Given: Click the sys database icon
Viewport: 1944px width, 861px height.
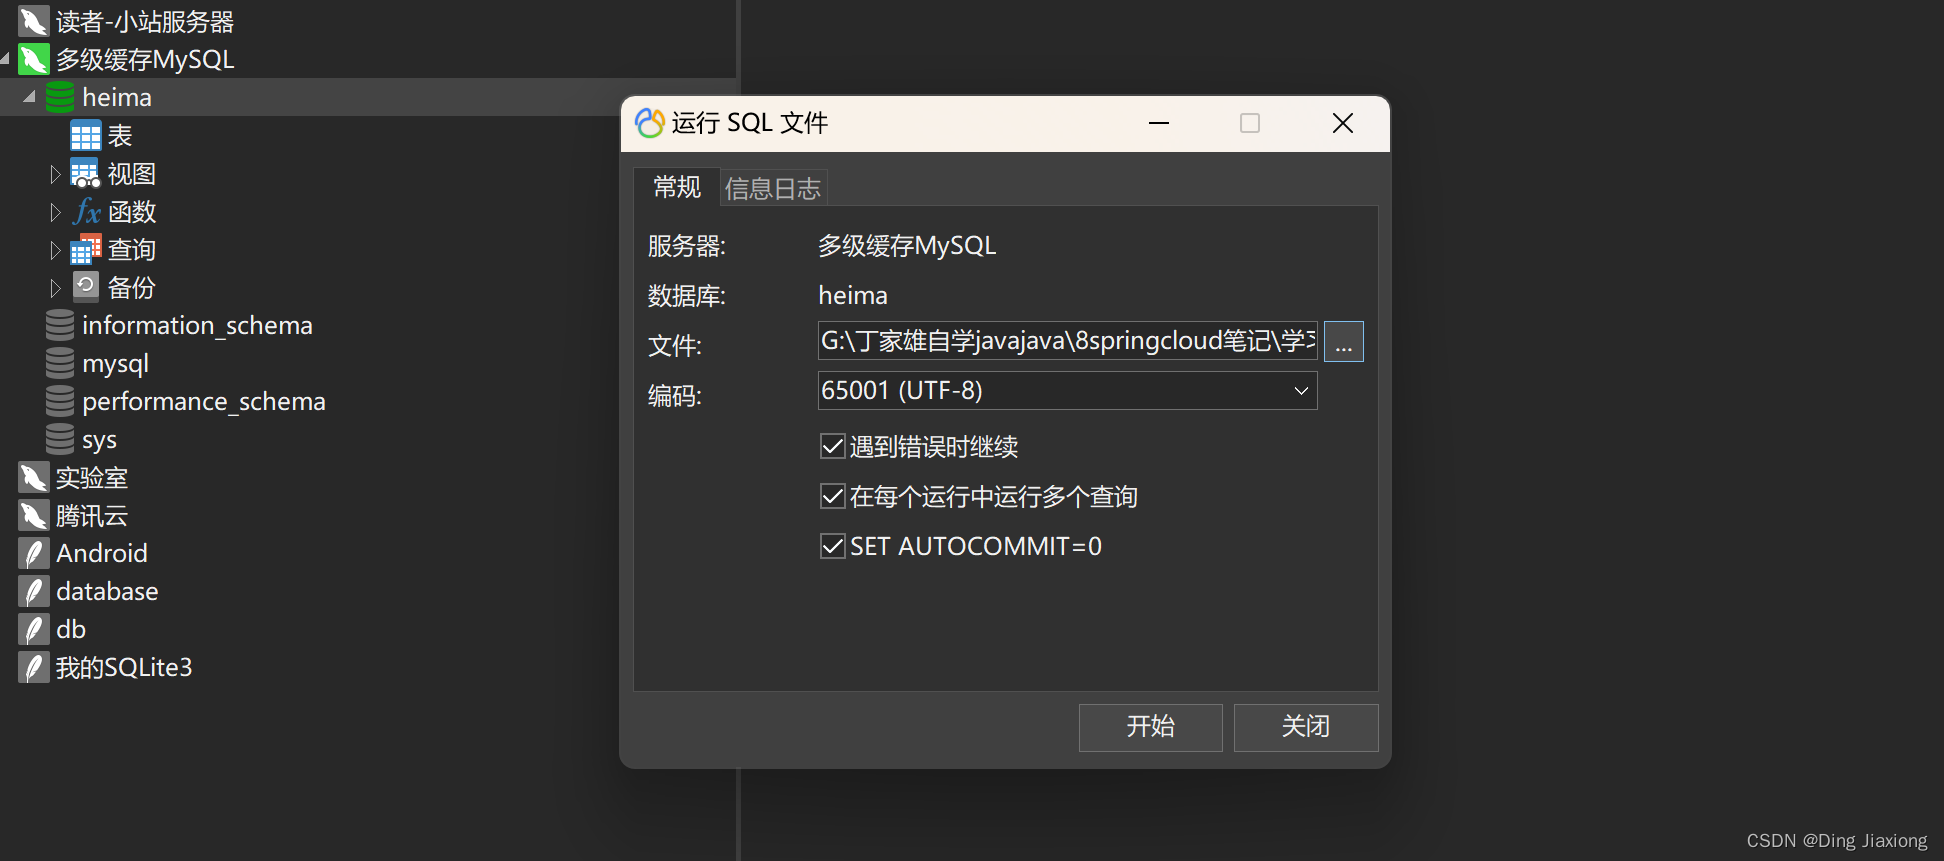Looking at the screenshot, I should pos(60,439).
